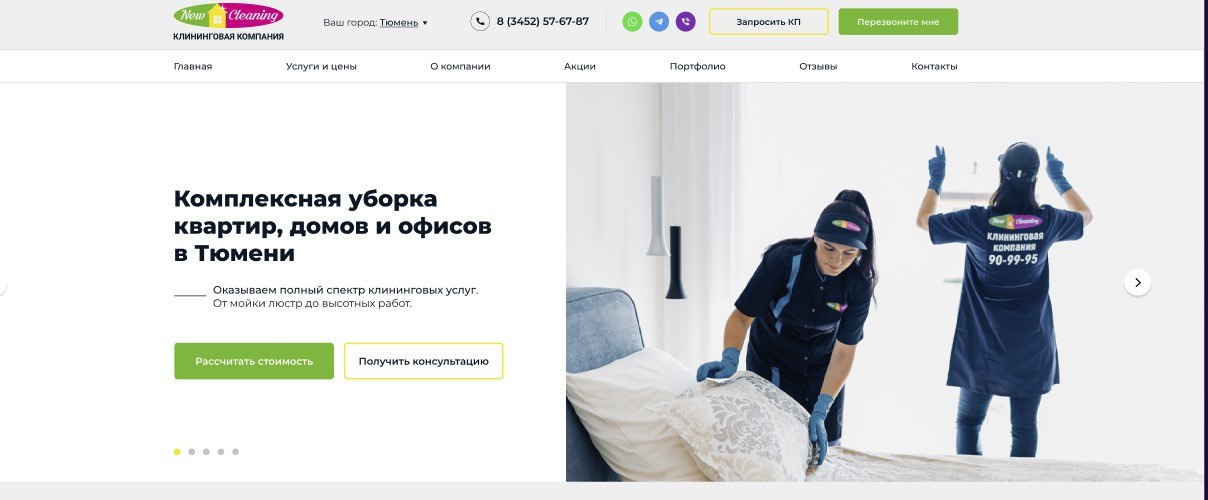Image resolution: width=1208 pixels, height=500 pixels.
Task: Click the phone handset icon
Action: (480, 21)
